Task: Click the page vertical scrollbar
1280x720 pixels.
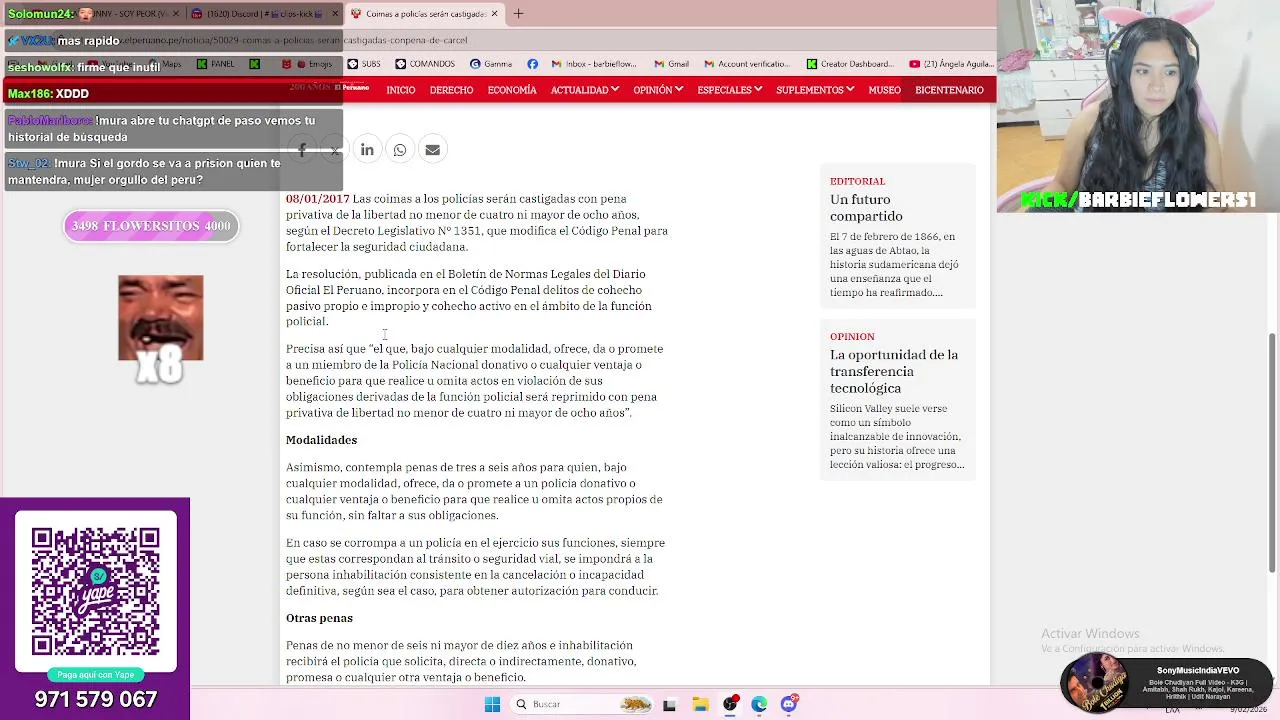Action: pos(1272,452)
